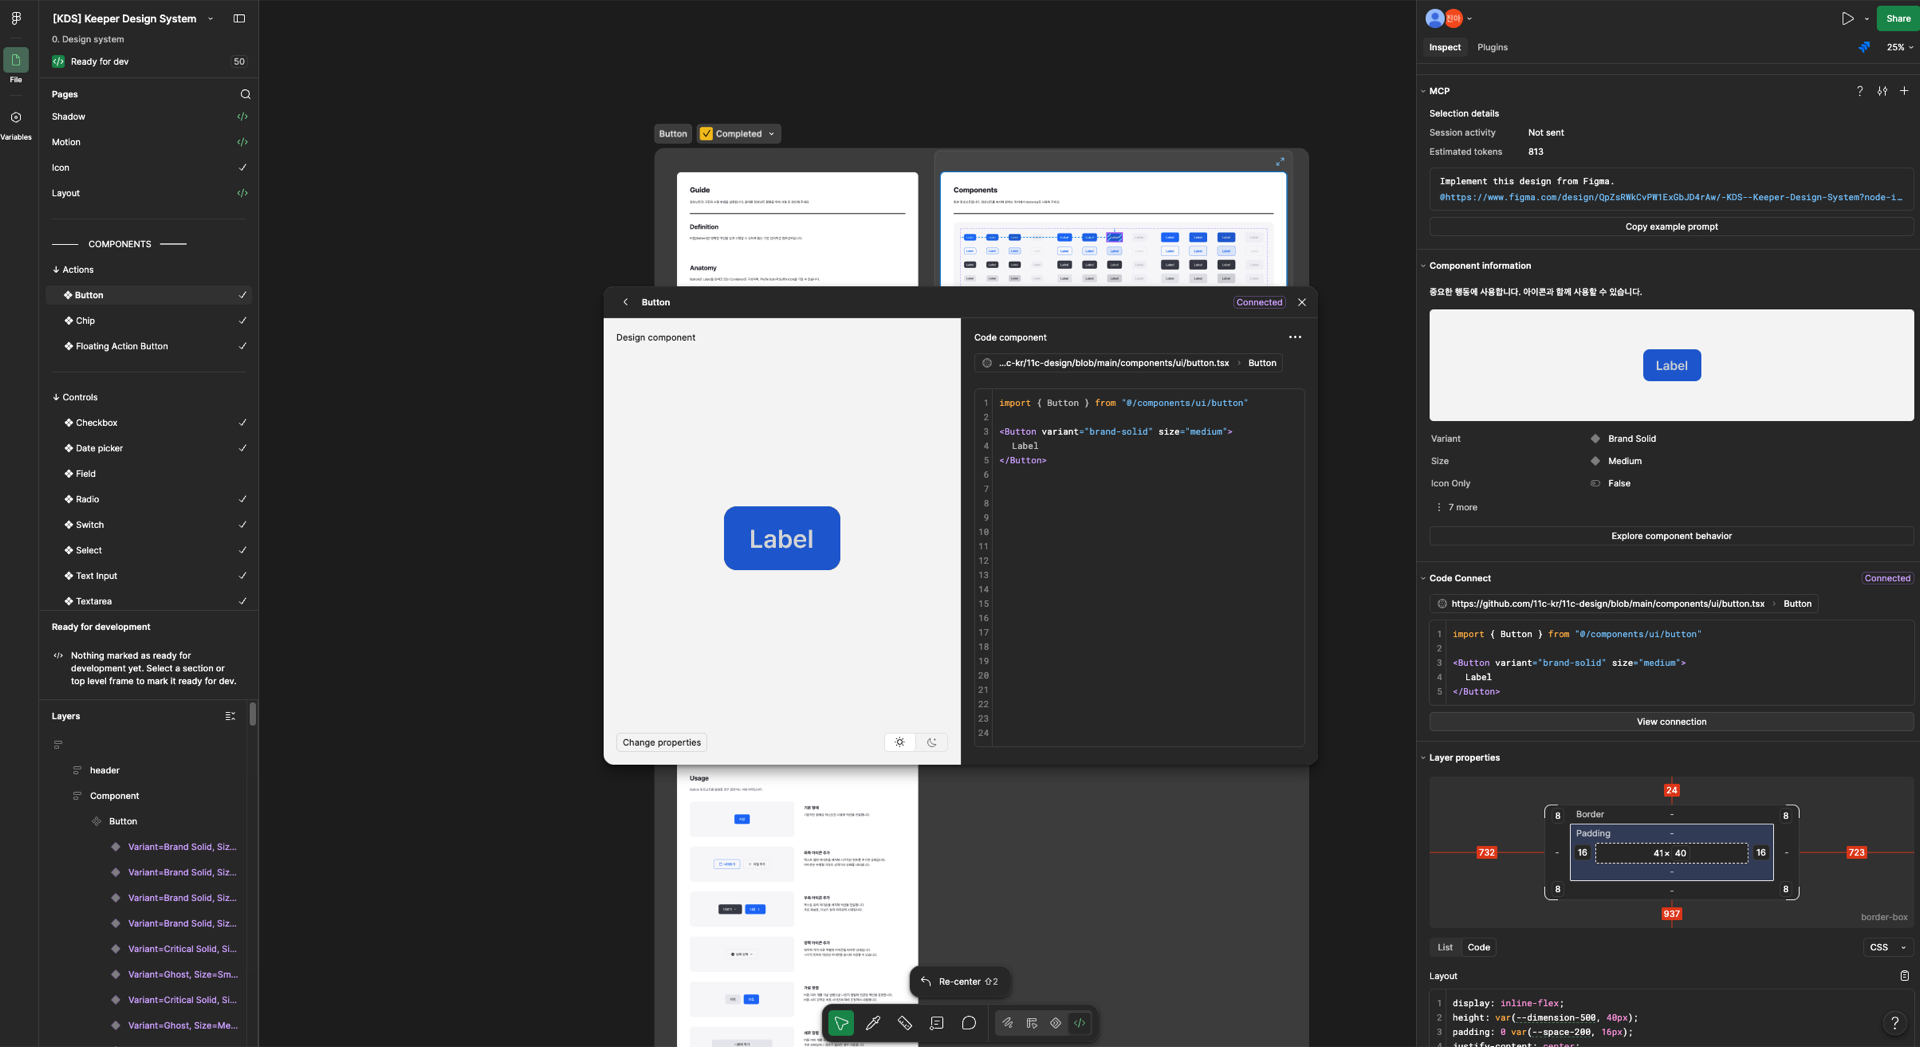Click the File sidebar icon
1920x1047 pixels.
16,60
